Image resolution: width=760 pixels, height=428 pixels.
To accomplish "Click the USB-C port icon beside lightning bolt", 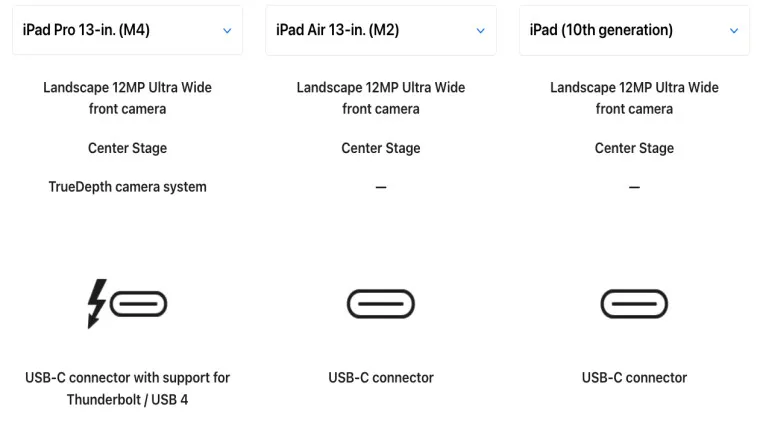I will pyautogui.click(x=139, y=303).
